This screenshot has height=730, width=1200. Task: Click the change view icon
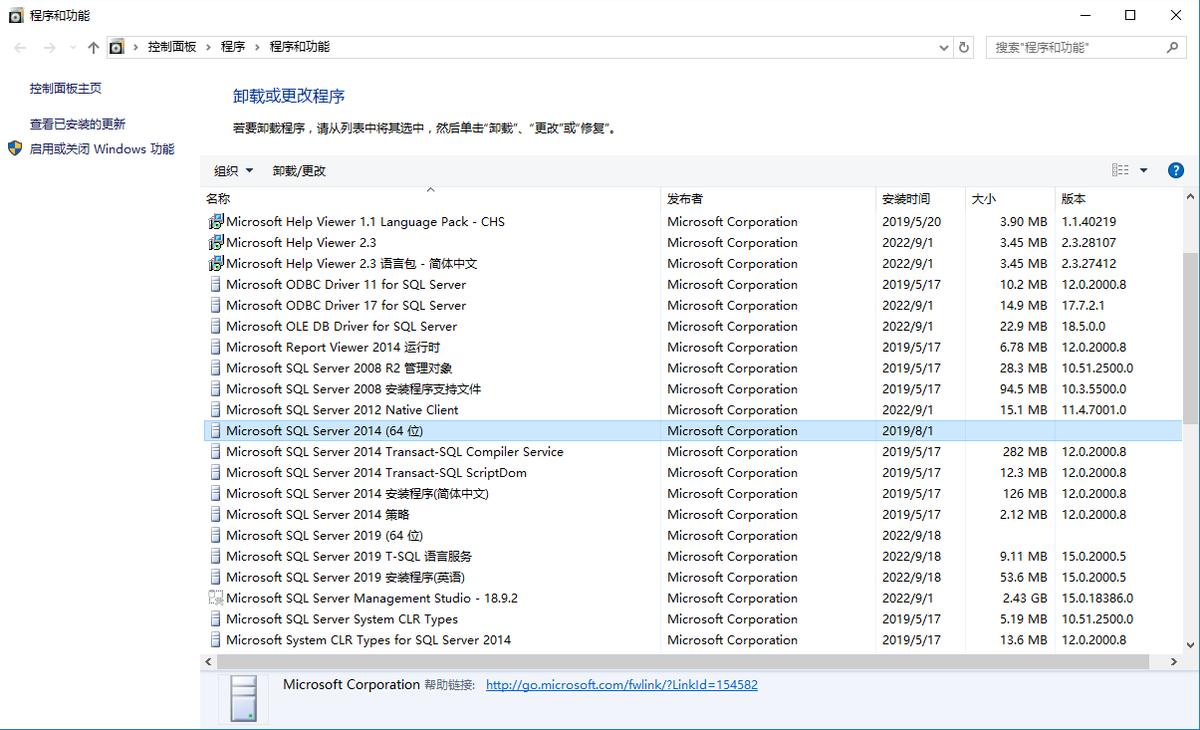click(x=1120, y=170)
